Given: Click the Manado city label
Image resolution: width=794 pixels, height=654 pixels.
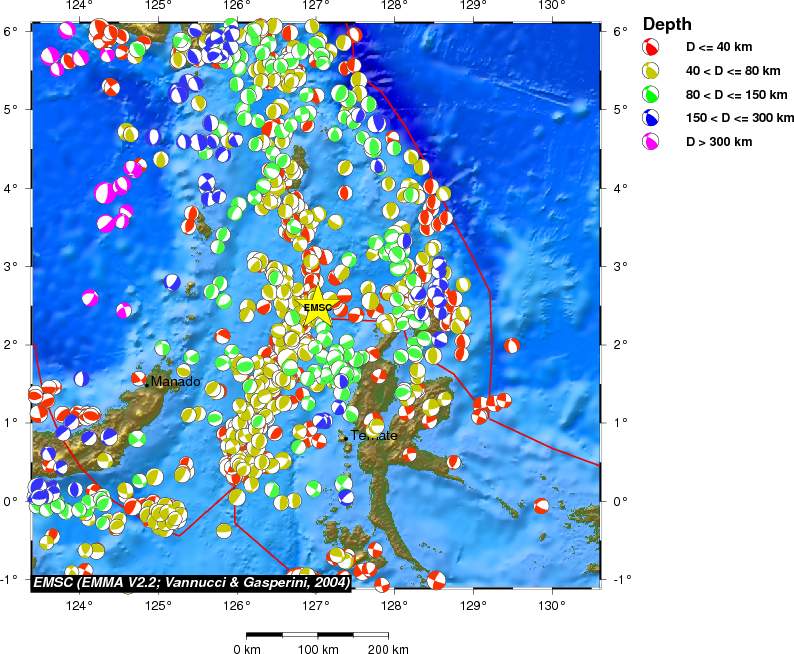Looking at the screenshot, I should tap(175, 382).
